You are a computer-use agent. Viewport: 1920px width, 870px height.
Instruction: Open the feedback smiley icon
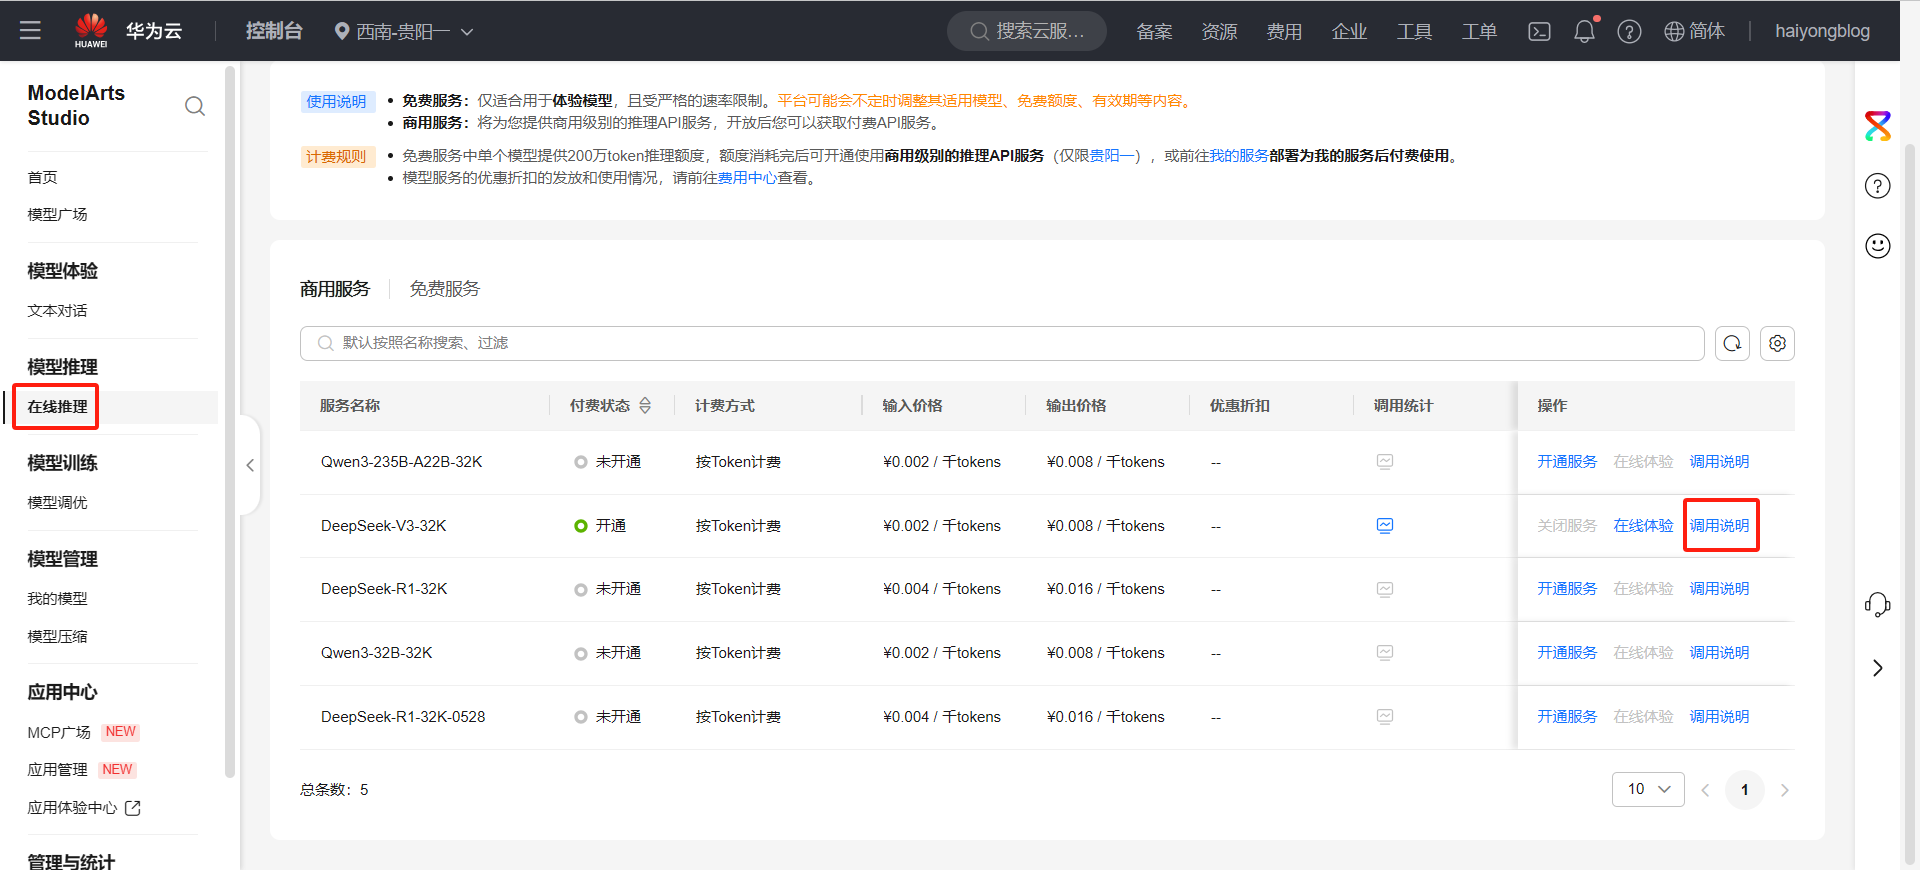[1878, 246]
